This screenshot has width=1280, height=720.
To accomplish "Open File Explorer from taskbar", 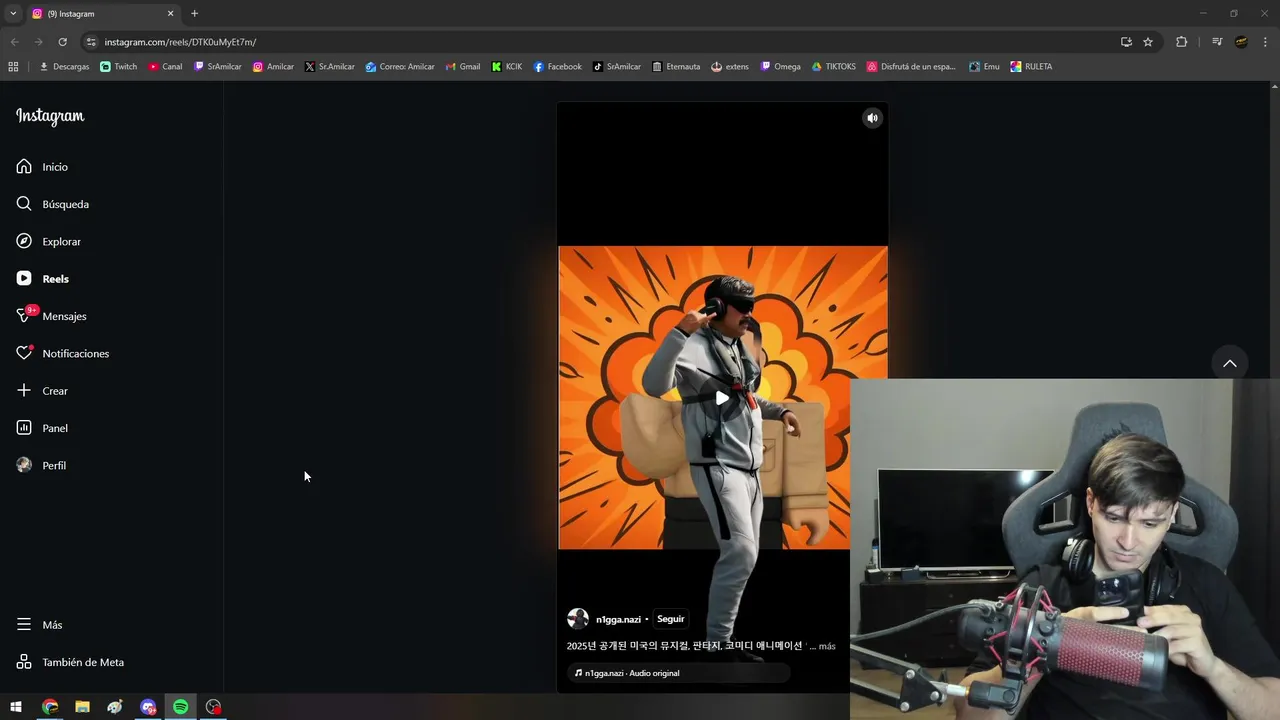I will [82, 707].
